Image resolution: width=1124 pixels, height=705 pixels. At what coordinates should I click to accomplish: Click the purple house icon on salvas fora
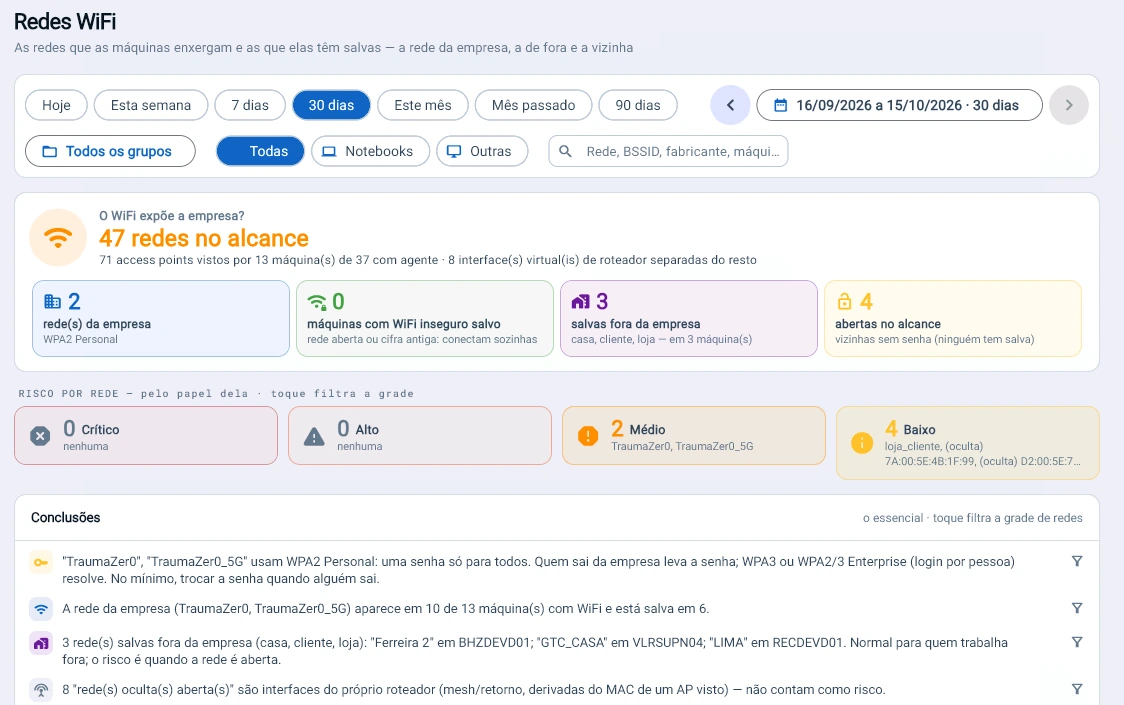[581, 302]
